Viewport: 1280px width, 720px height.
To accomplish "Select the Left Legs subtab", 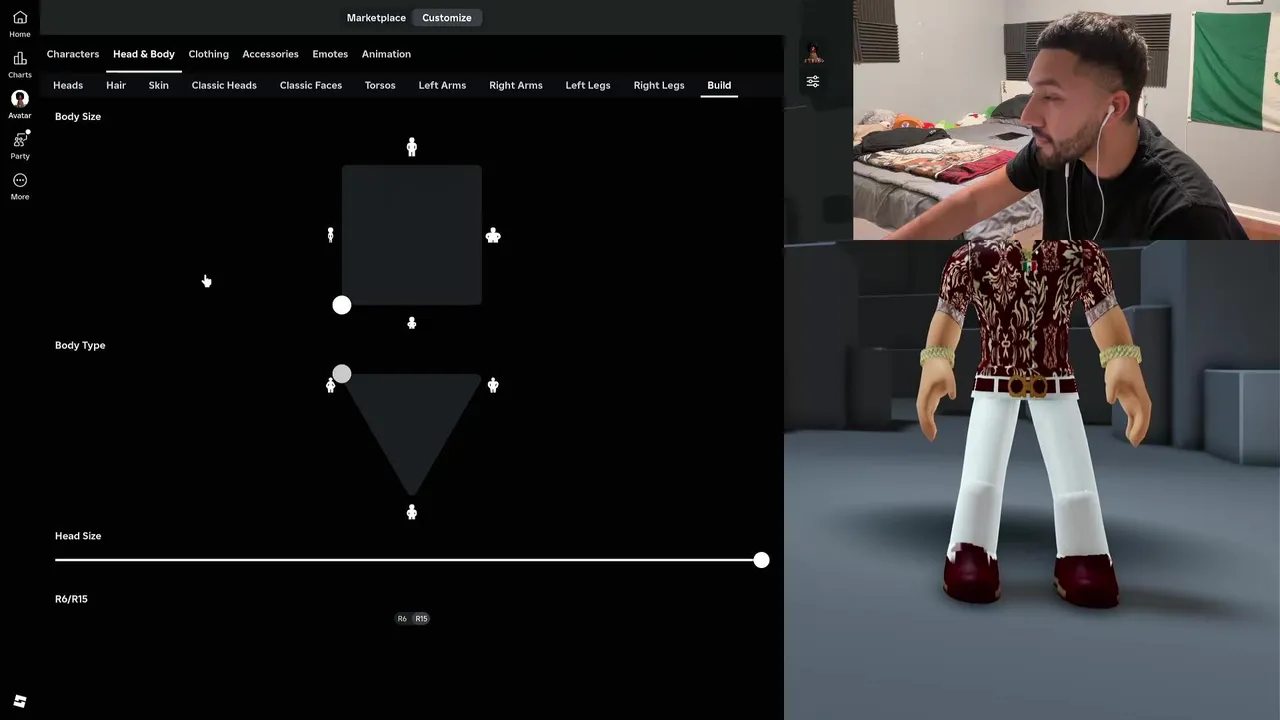I will (588, 85).
